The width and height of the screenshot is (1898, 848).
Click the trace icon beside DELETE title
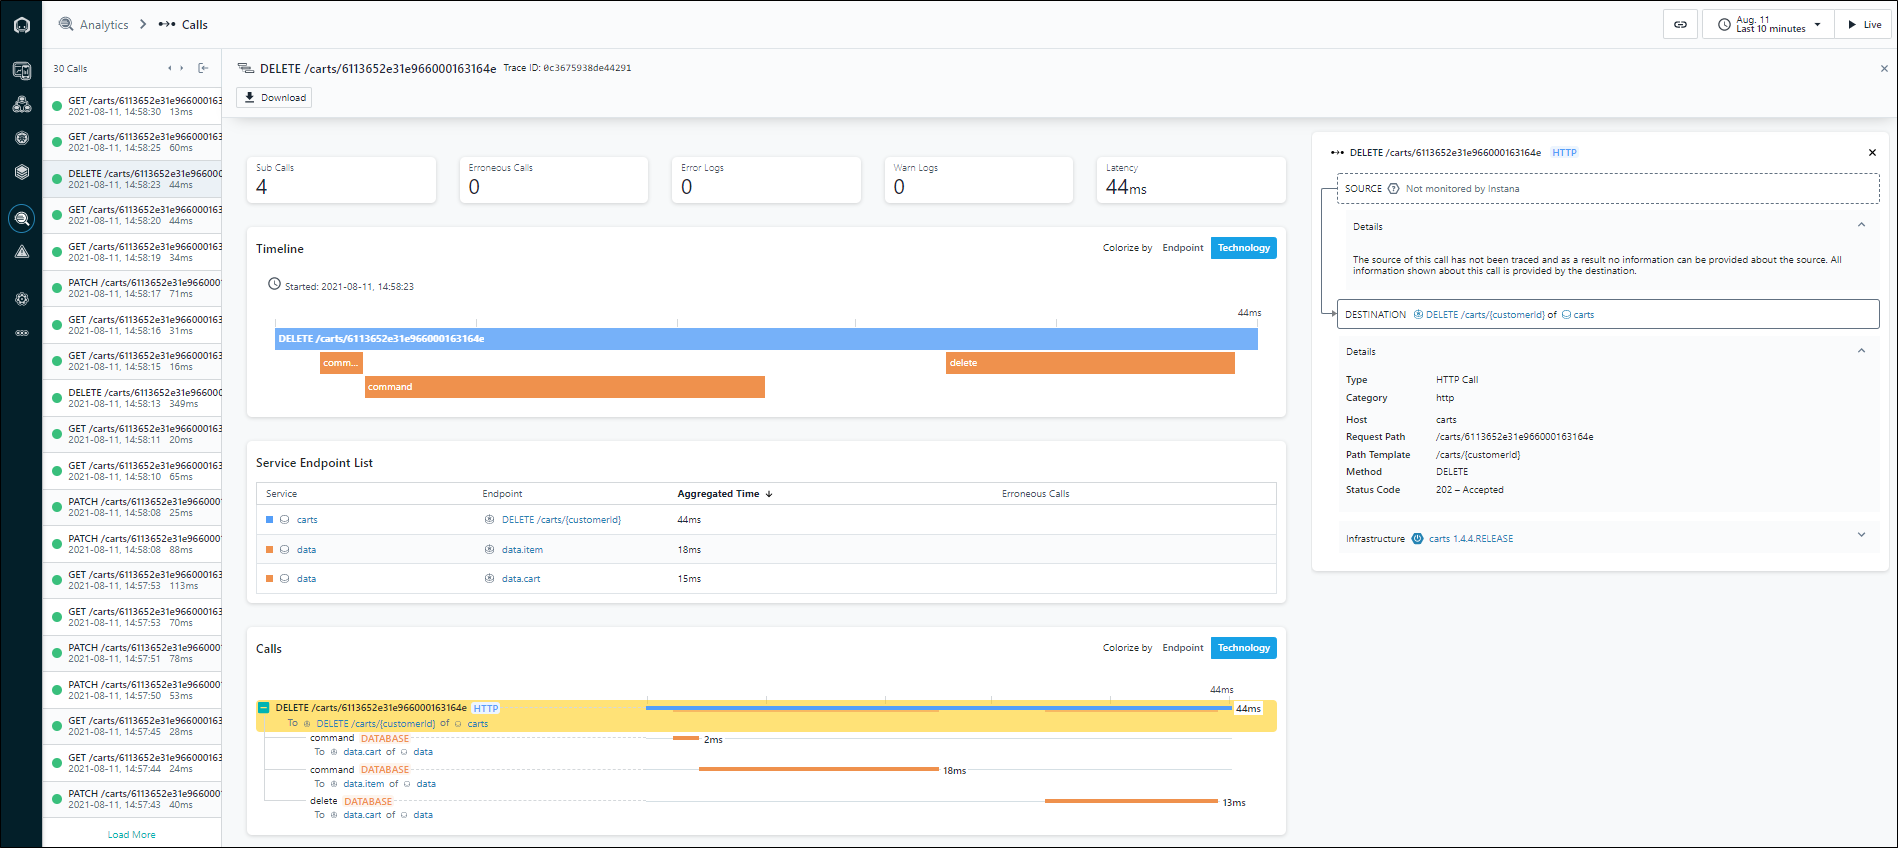pos(245,69)
